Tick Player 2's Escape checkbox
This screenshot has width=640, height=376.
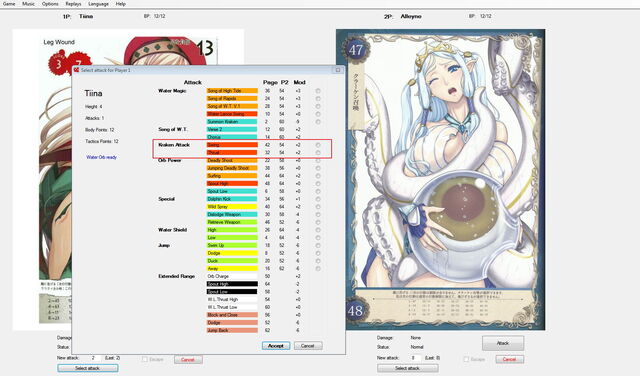(x=466, y=359)
